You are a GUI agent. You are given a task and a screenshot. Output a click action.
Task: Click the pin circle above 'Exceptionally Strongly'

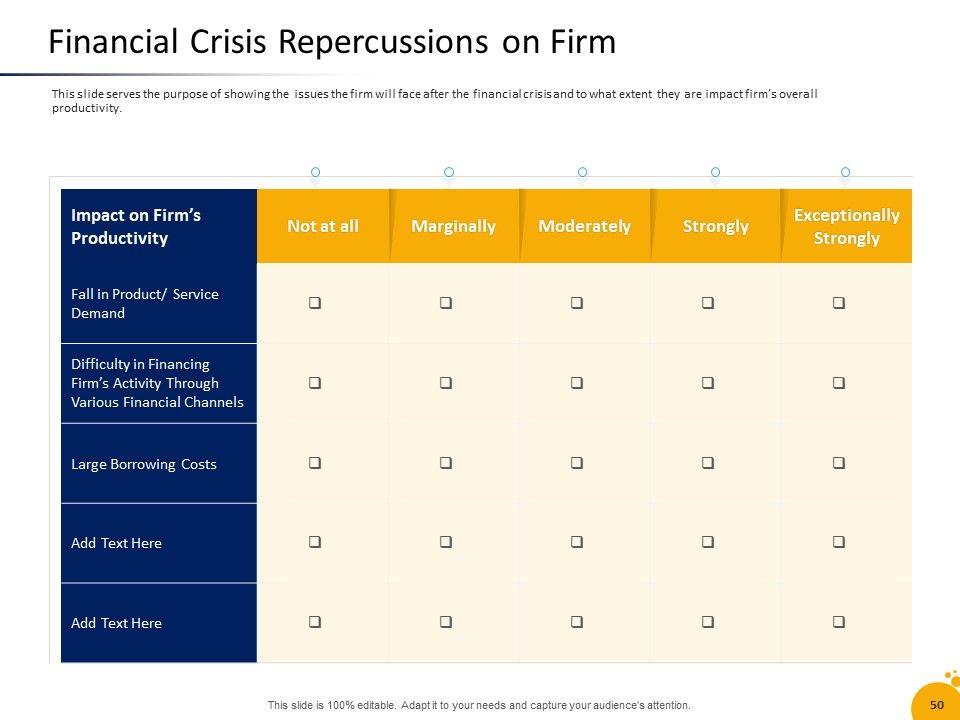coord(846,173)
